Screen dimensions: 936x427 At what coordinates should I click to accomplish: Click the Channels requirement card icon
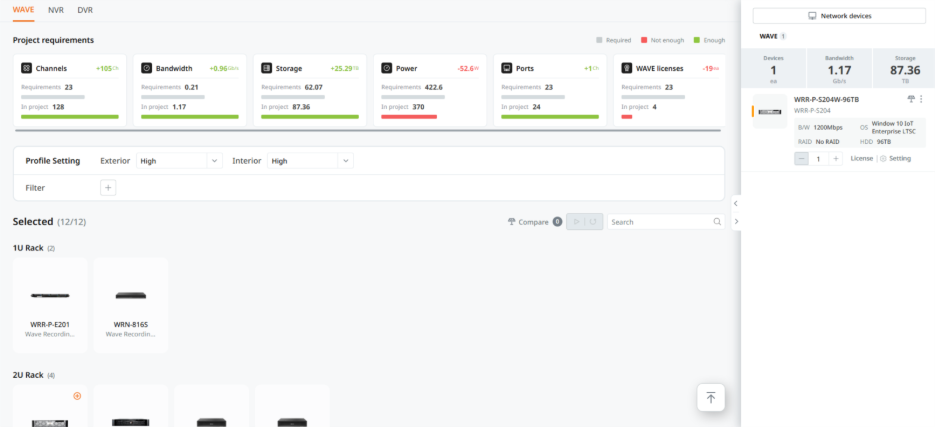pyautogui.click(x=26, y=68)
